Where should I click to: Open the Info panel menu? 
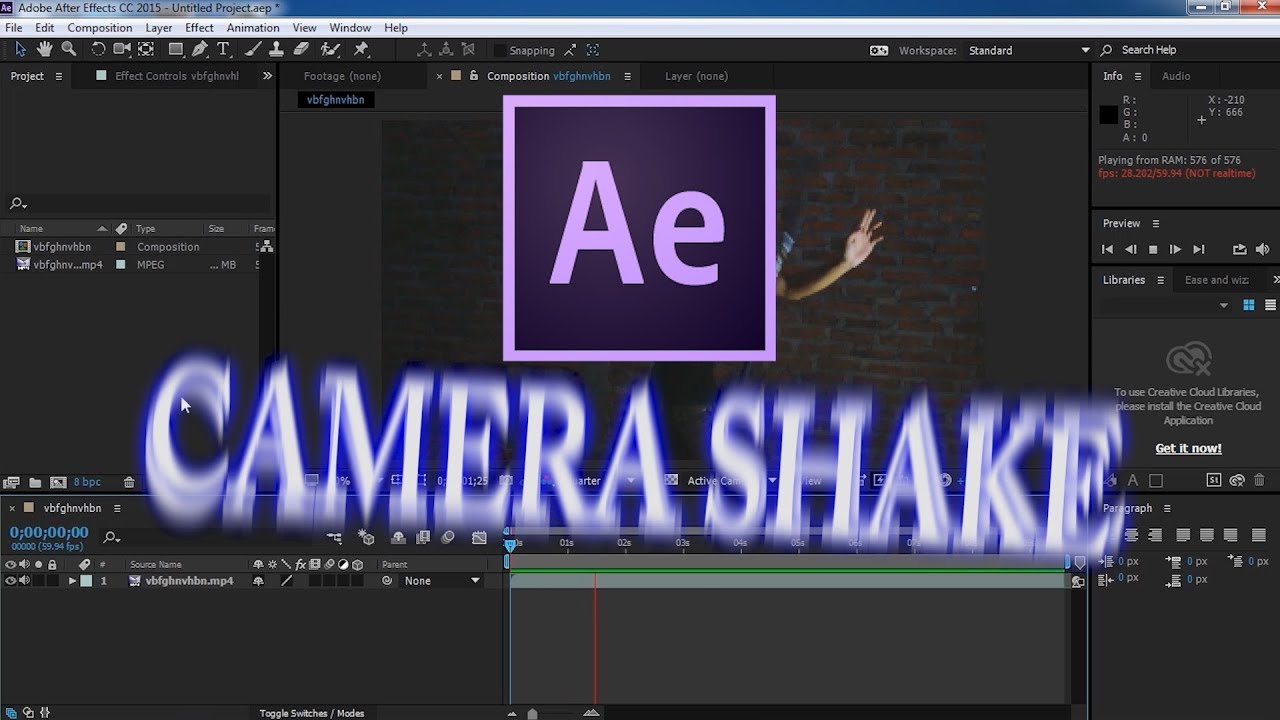tap(1138, 76)
